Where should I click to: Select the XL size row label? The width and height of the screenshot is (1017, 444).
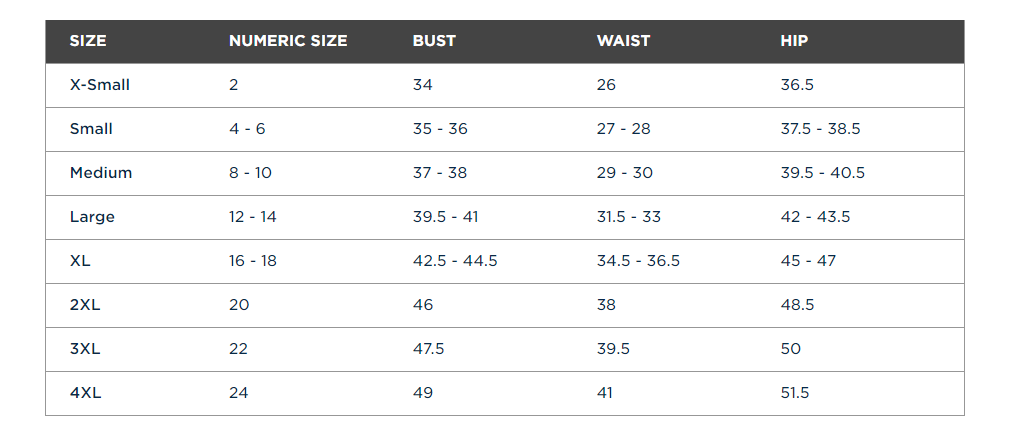[x=80, y=261]
